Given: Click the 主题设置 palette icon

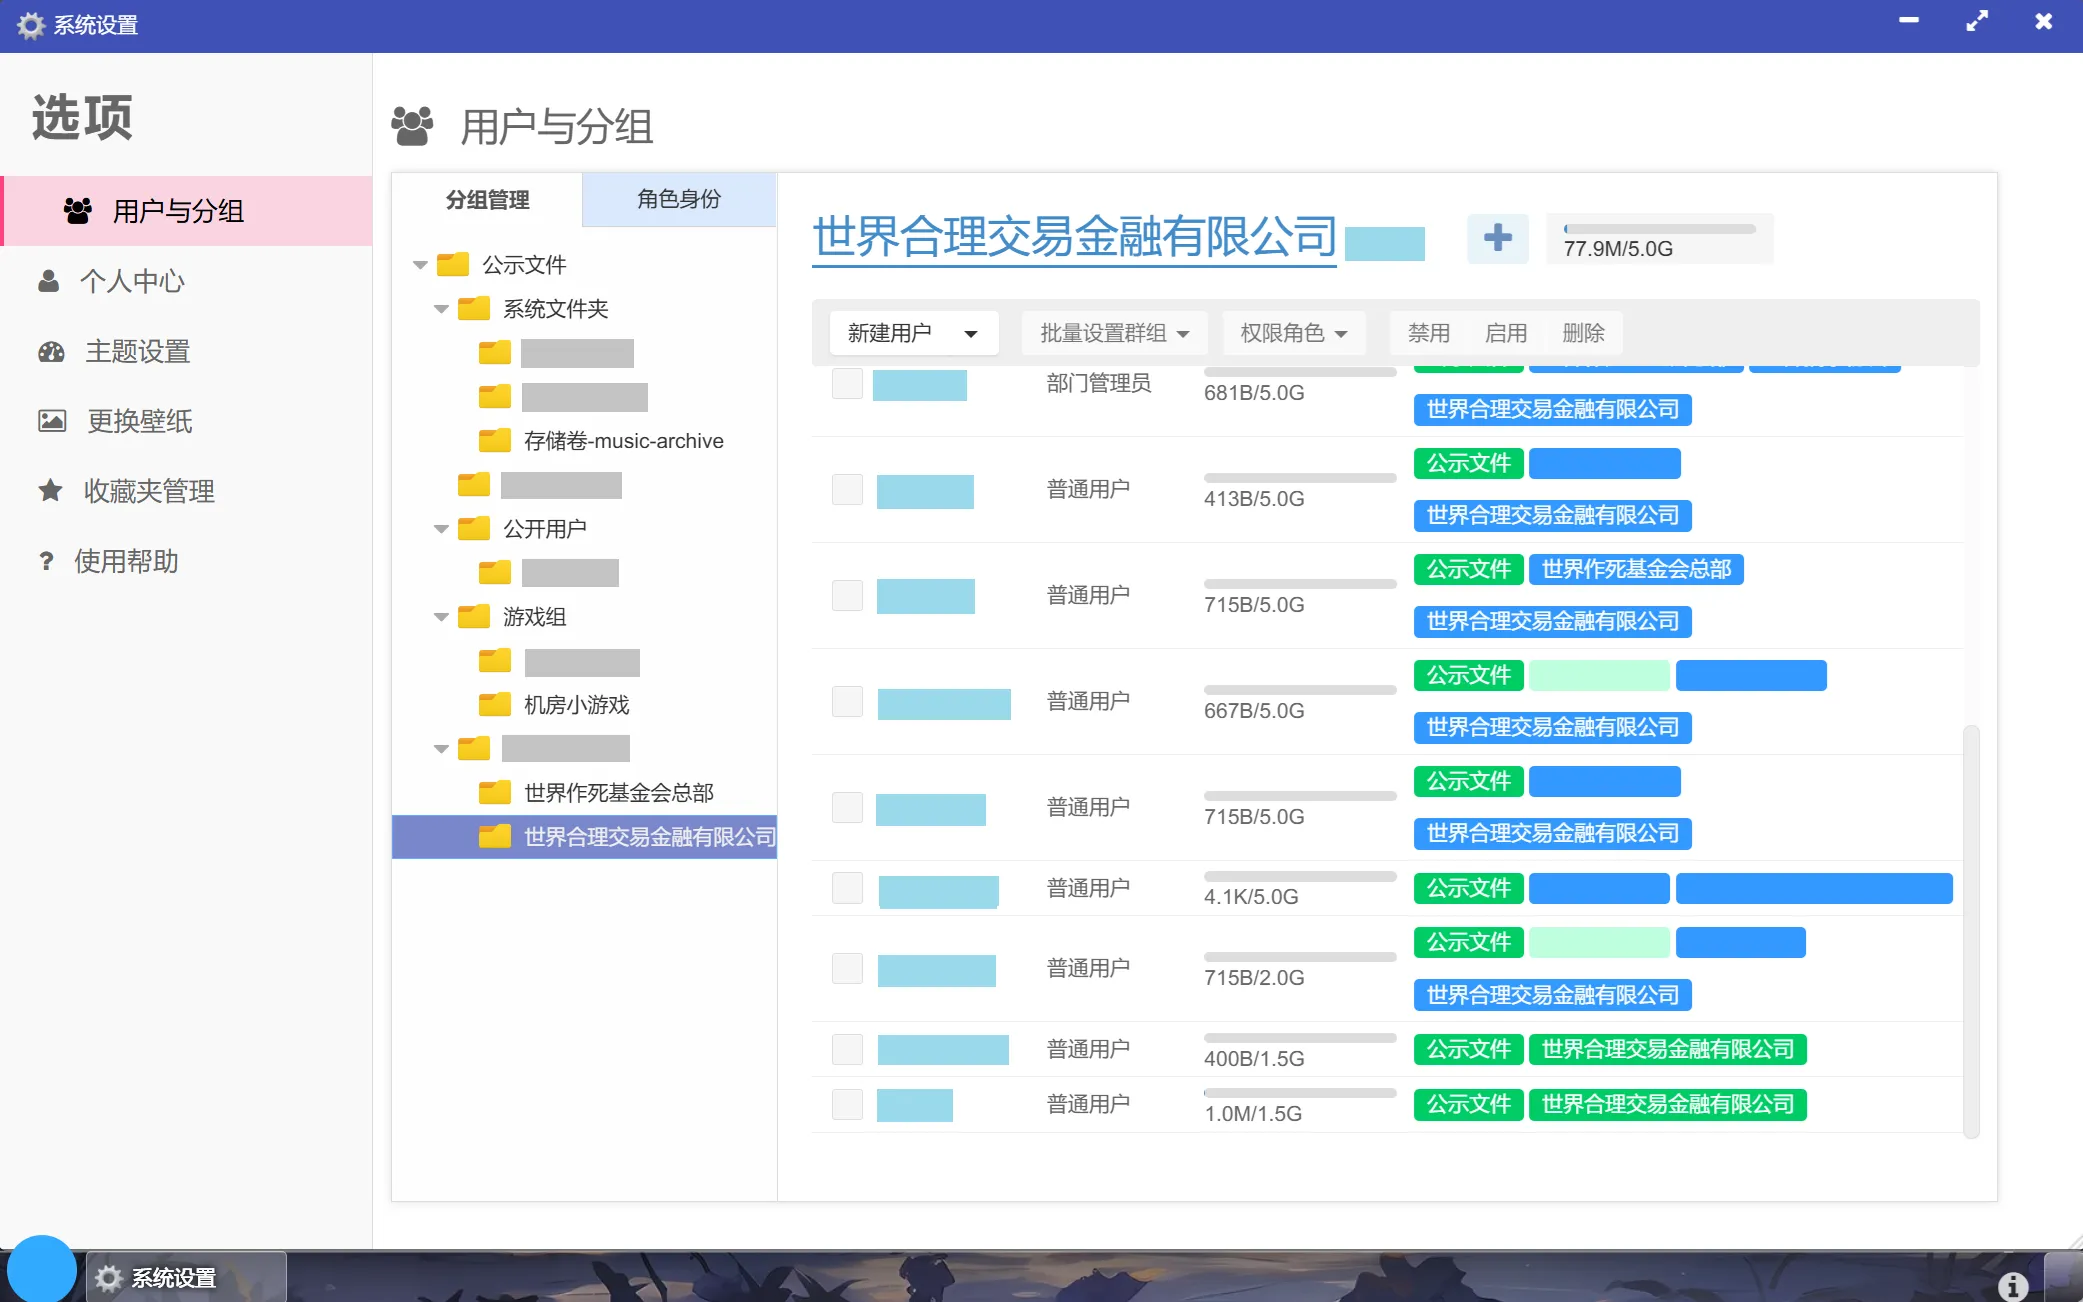Looking at the screenshot, I should (x=51, y=351).
